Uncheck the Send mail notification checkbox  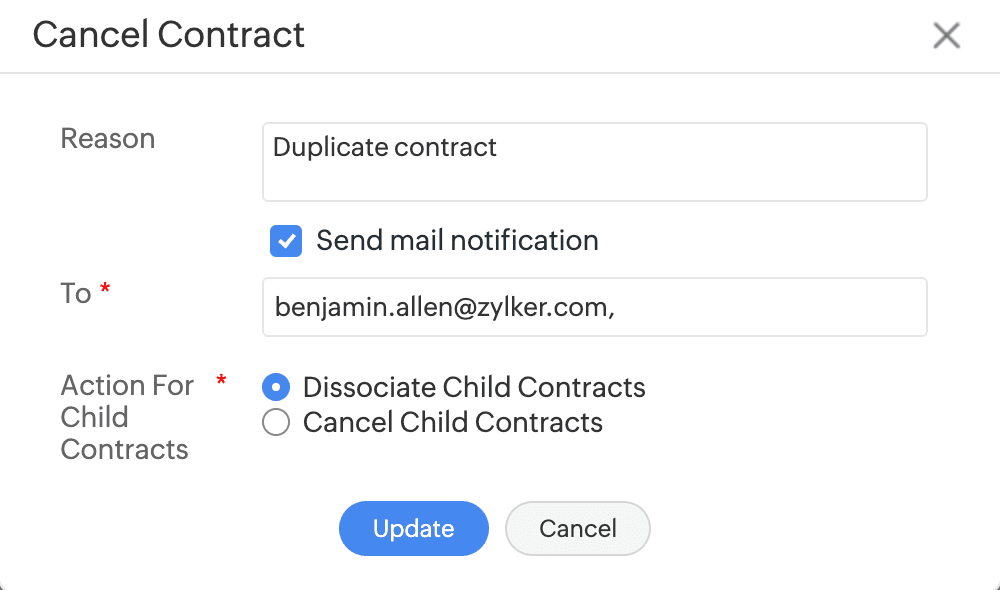[x=286, y=241]
